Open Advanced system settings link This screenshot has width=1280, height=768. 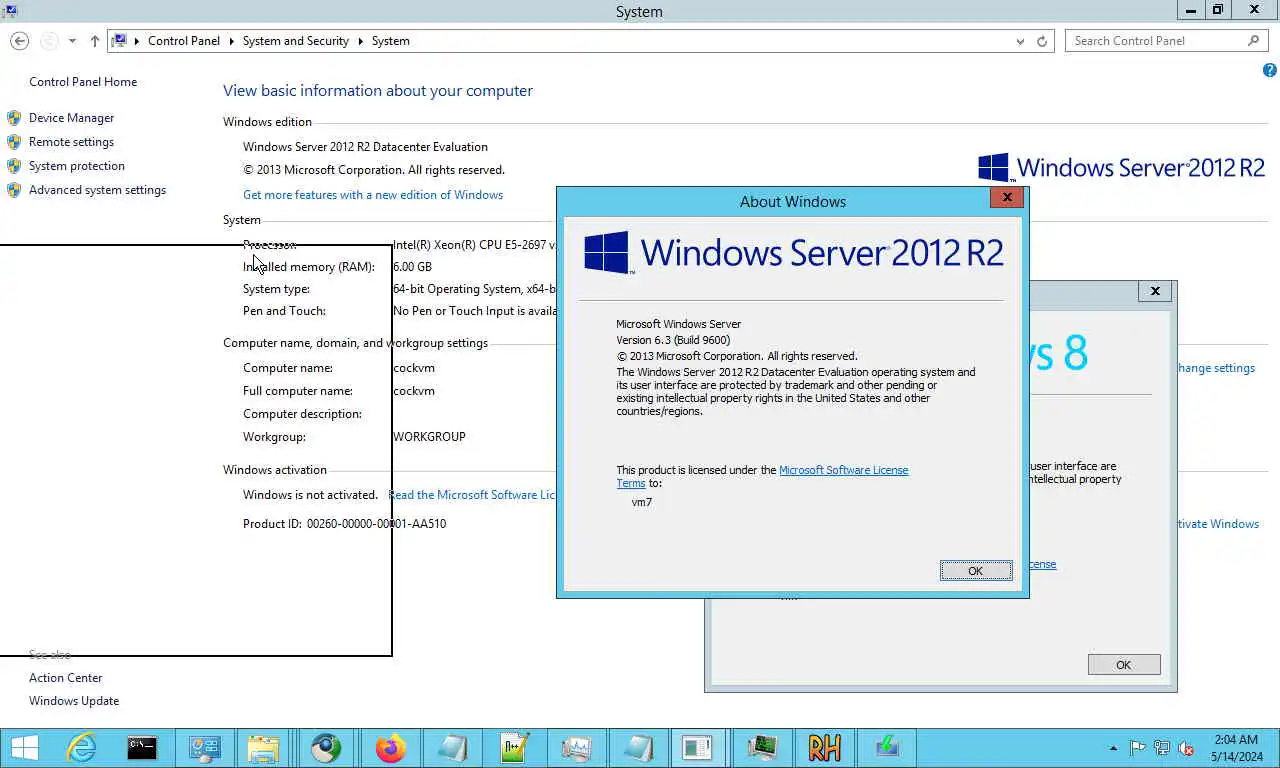(x=97, y=190)
